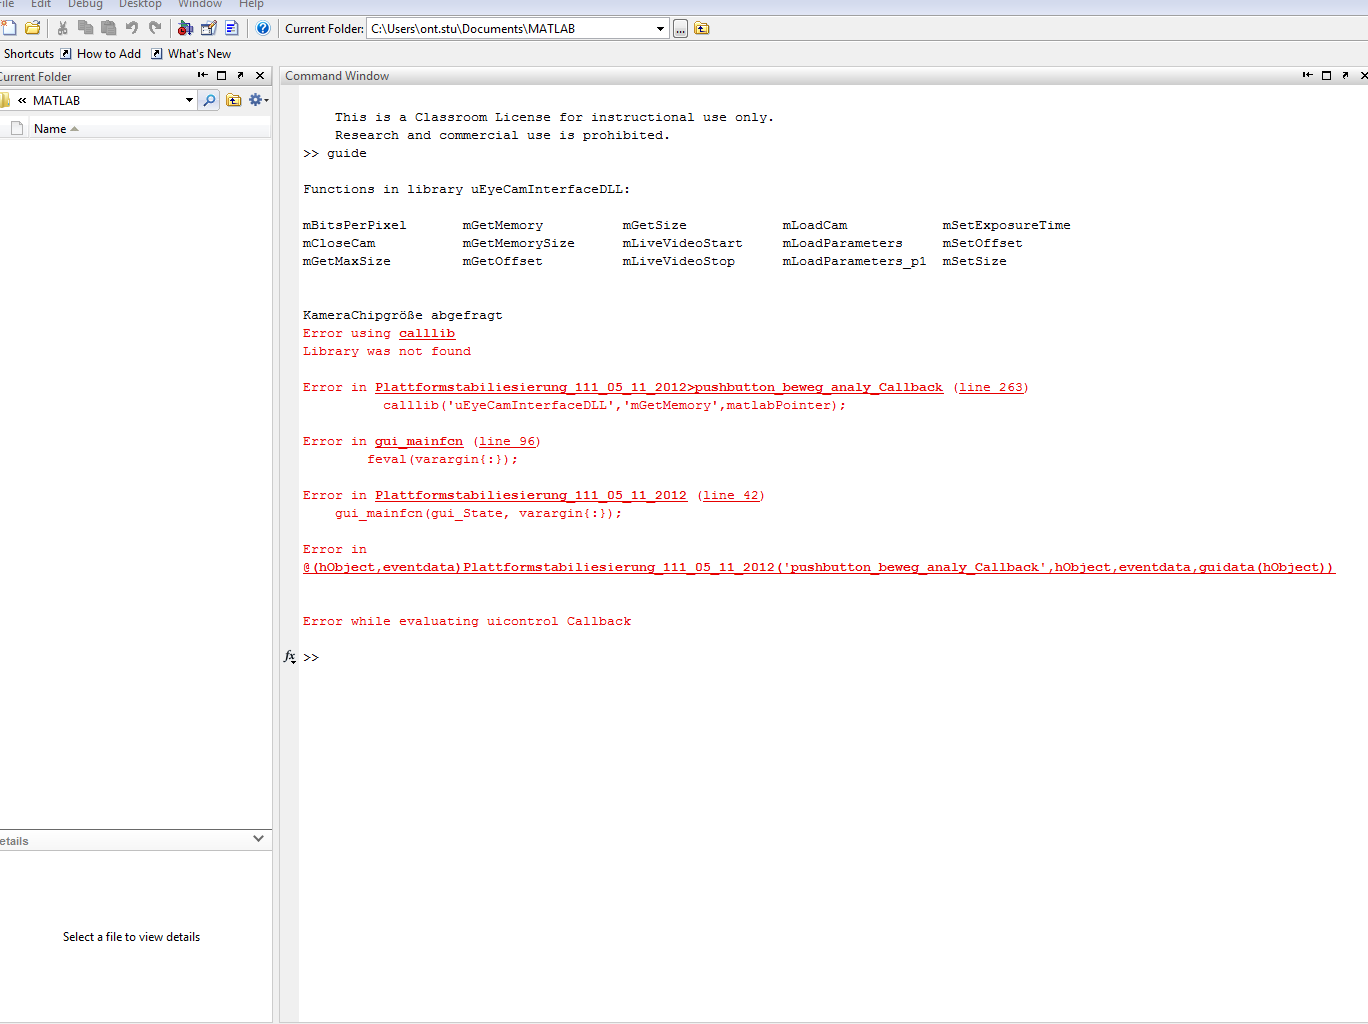Sort files by the Name column header
Viewport: 1368px width, 1024px height.
pos(50,128)
